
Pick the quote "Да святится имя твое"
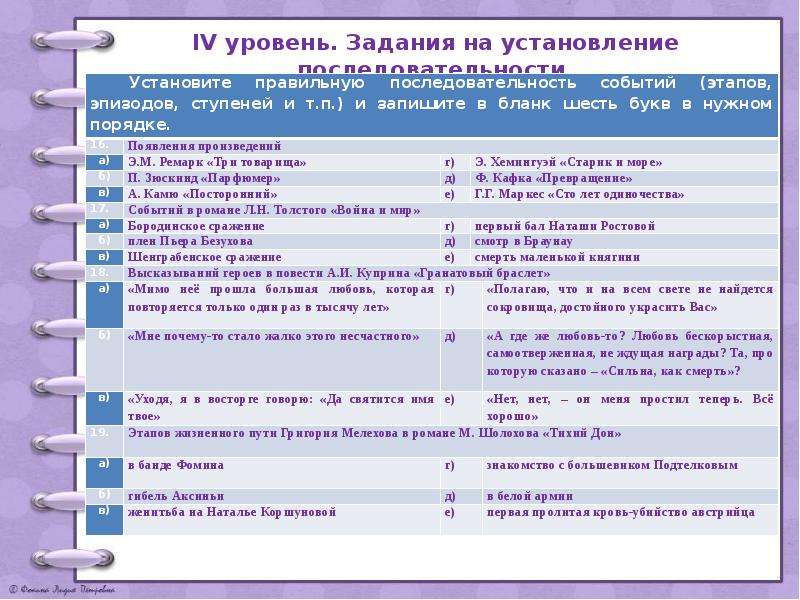(x=281, y=408)
